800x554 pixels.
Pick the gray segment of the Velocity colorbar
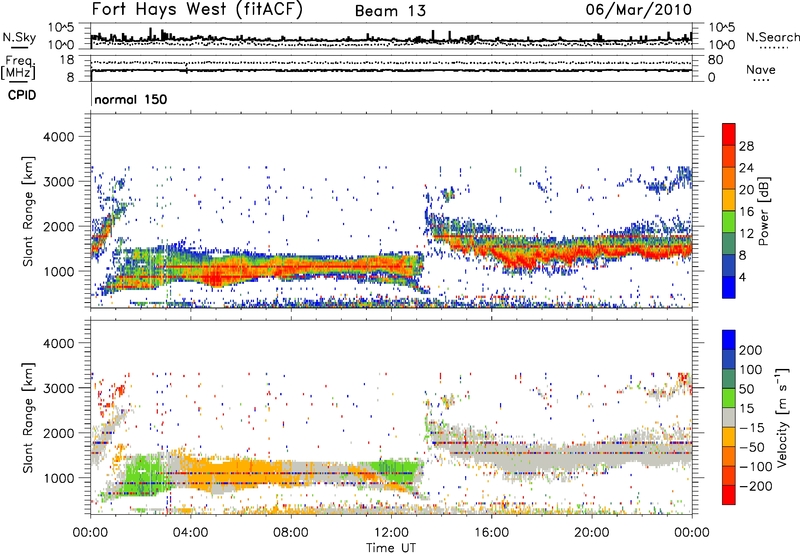coord(729,418)
